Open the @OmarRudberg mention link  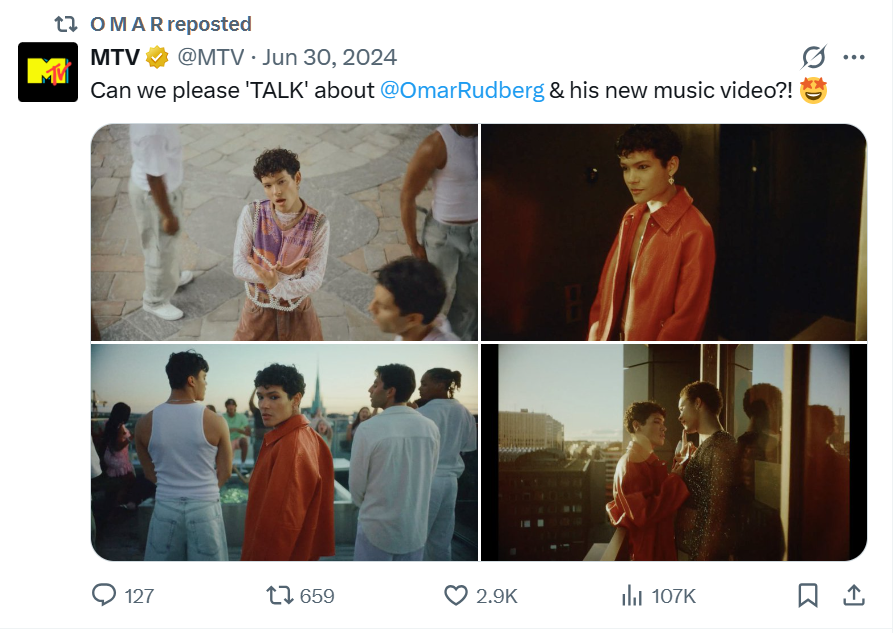(462, 90)
